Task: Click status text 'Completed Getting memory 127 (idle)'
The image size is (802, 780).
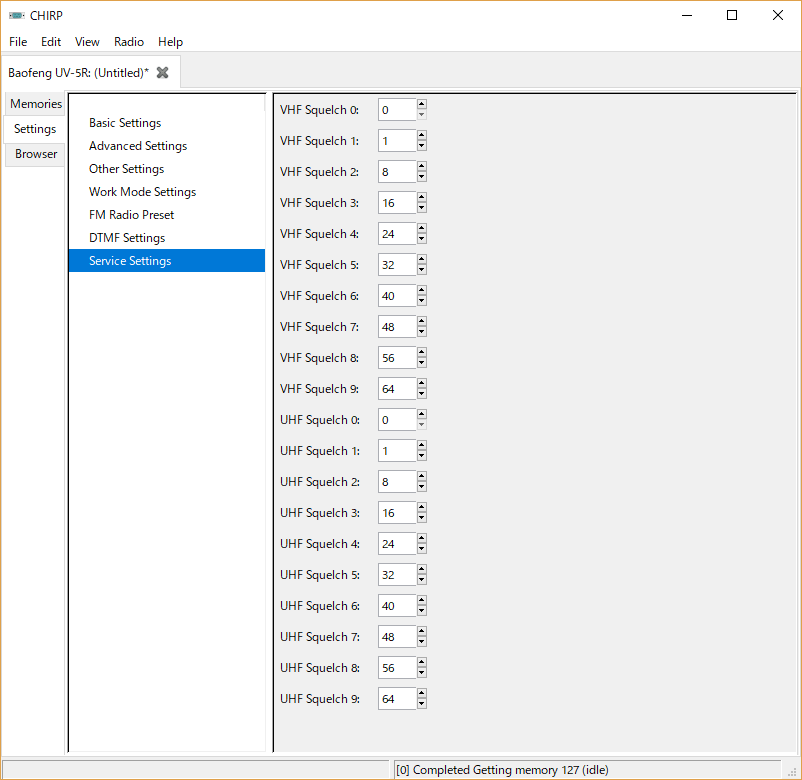Action: tap(510, 770)
